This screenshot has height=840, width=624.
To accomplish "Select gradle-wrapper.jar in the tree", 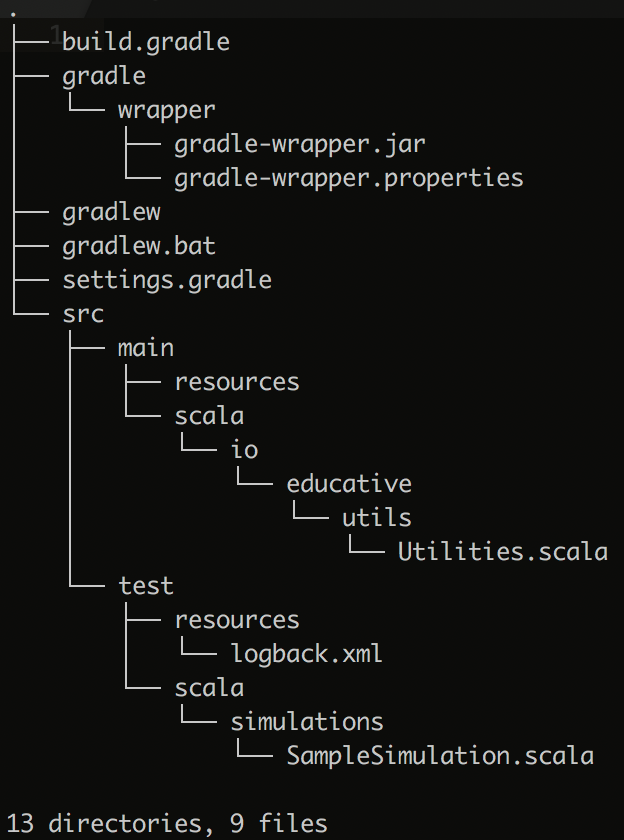I will [x=299, y=145].
